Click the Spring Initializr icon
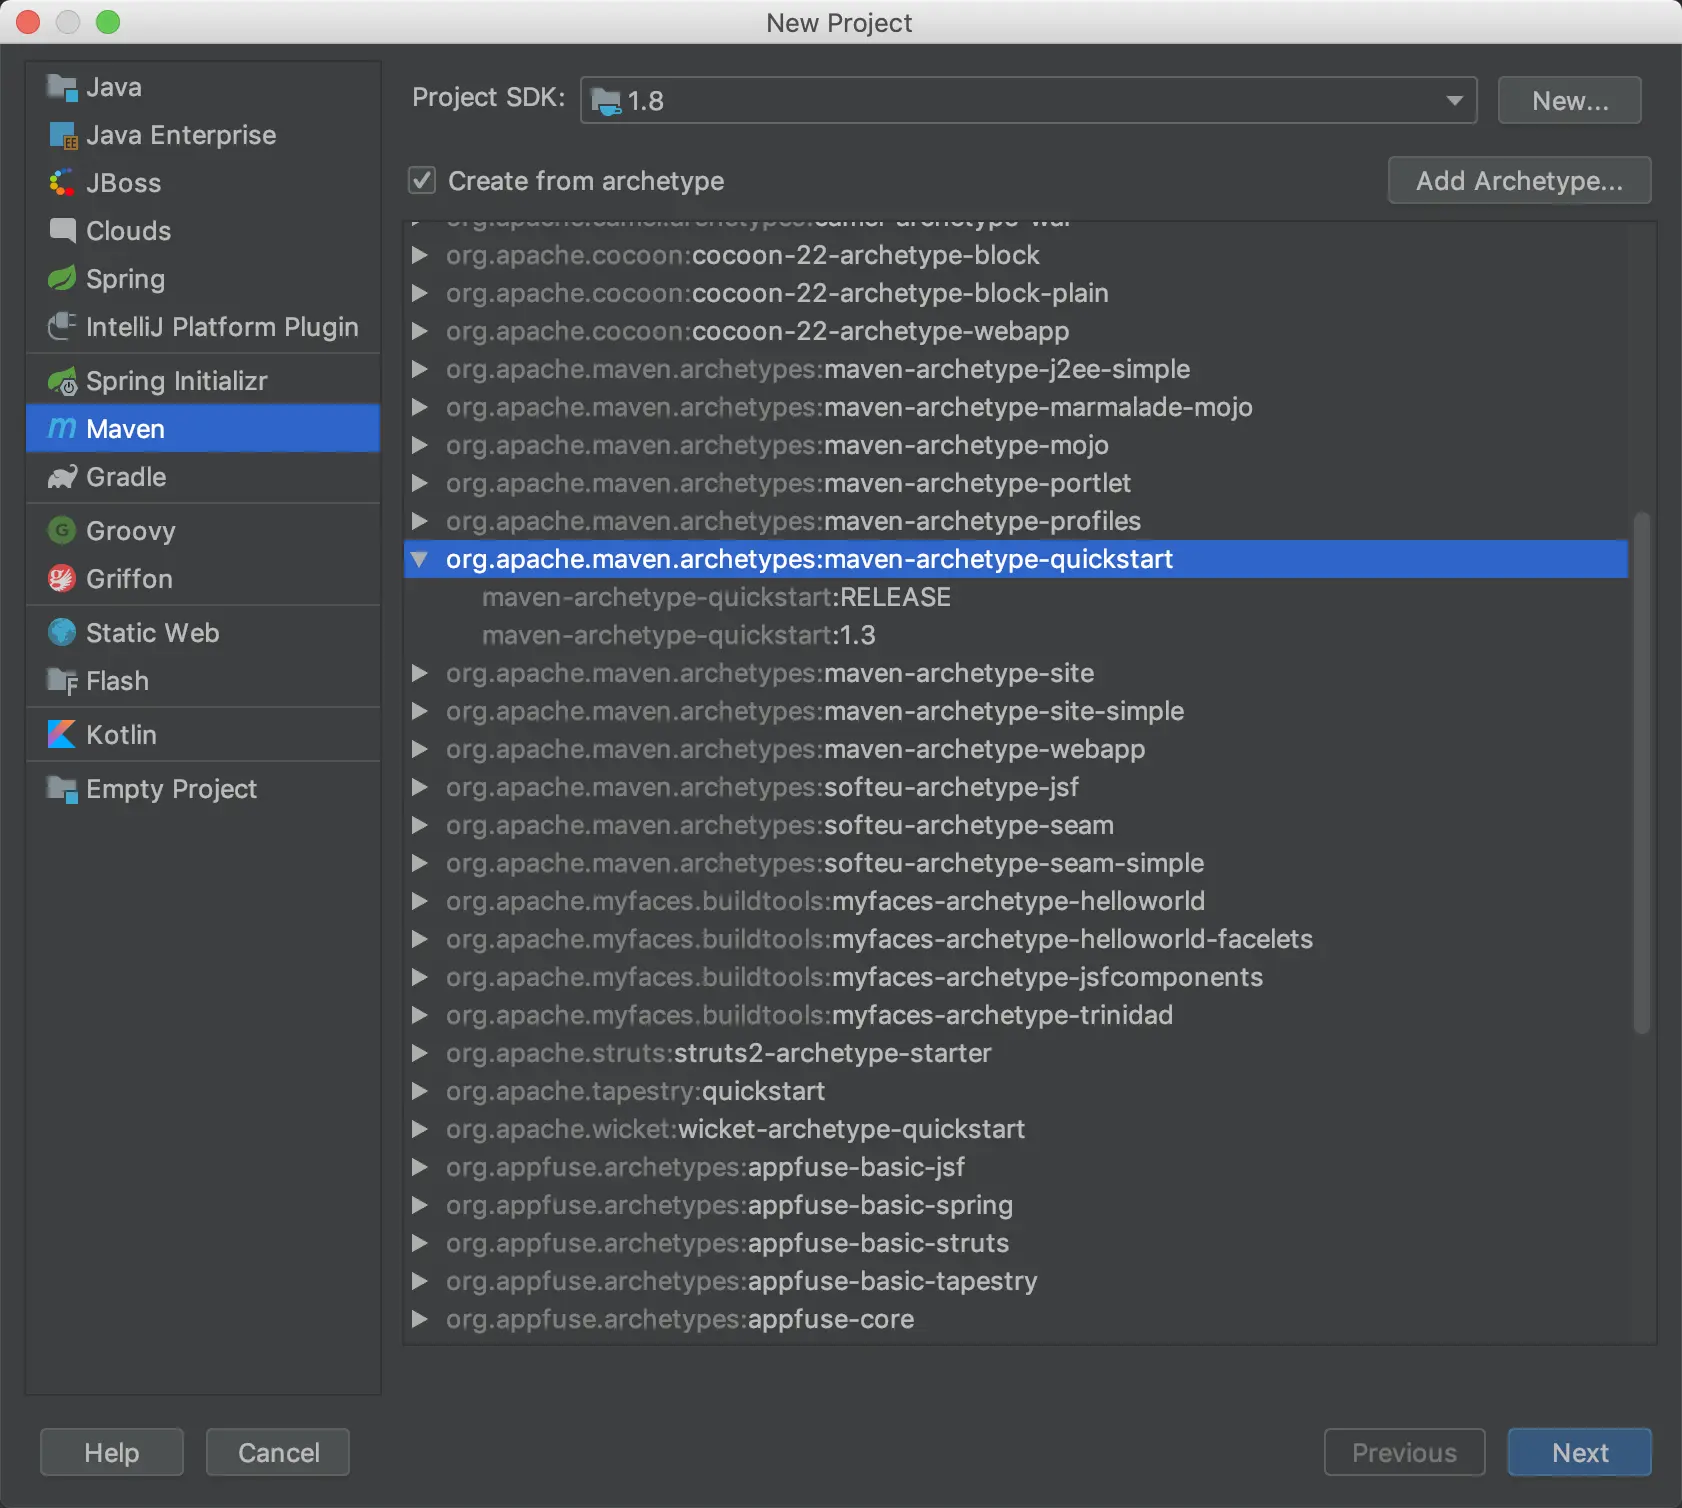Viewport: 1682px width, 1508px height. pos(62,381)
